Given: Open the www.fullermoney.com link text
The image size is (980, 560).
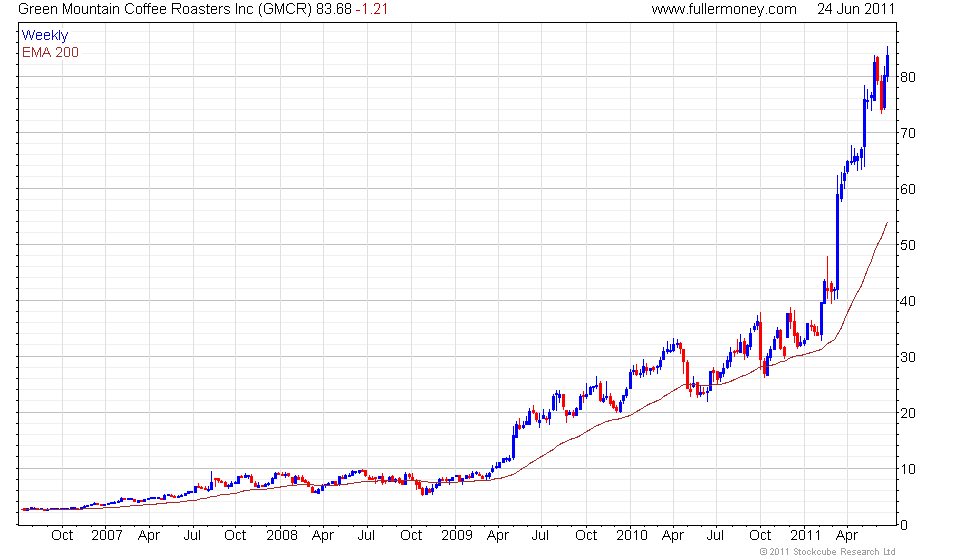Looking at the screenshot, I should [724, 9].
